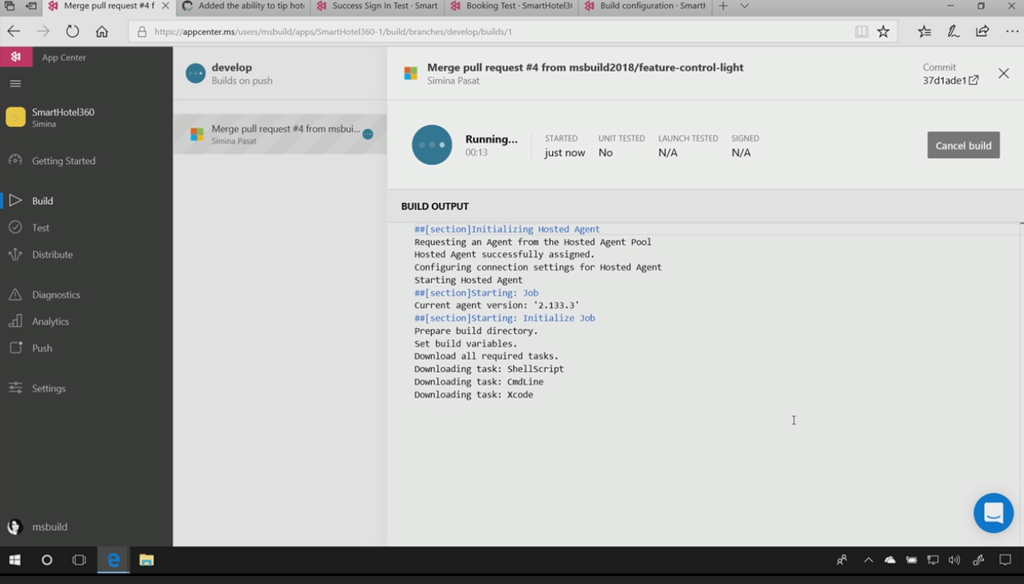Close the build details panel

point(1003,74)
